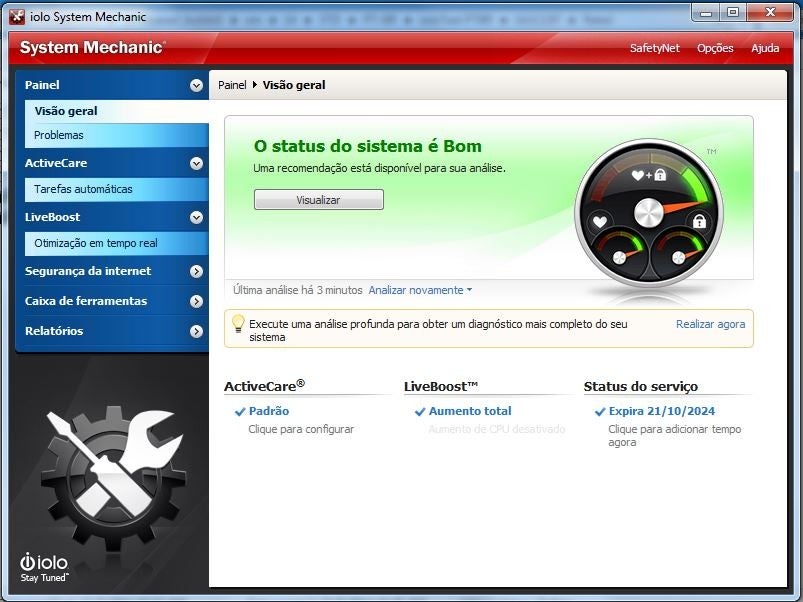Click the Realizar agora link
The image size is (803, 602).
710,323
